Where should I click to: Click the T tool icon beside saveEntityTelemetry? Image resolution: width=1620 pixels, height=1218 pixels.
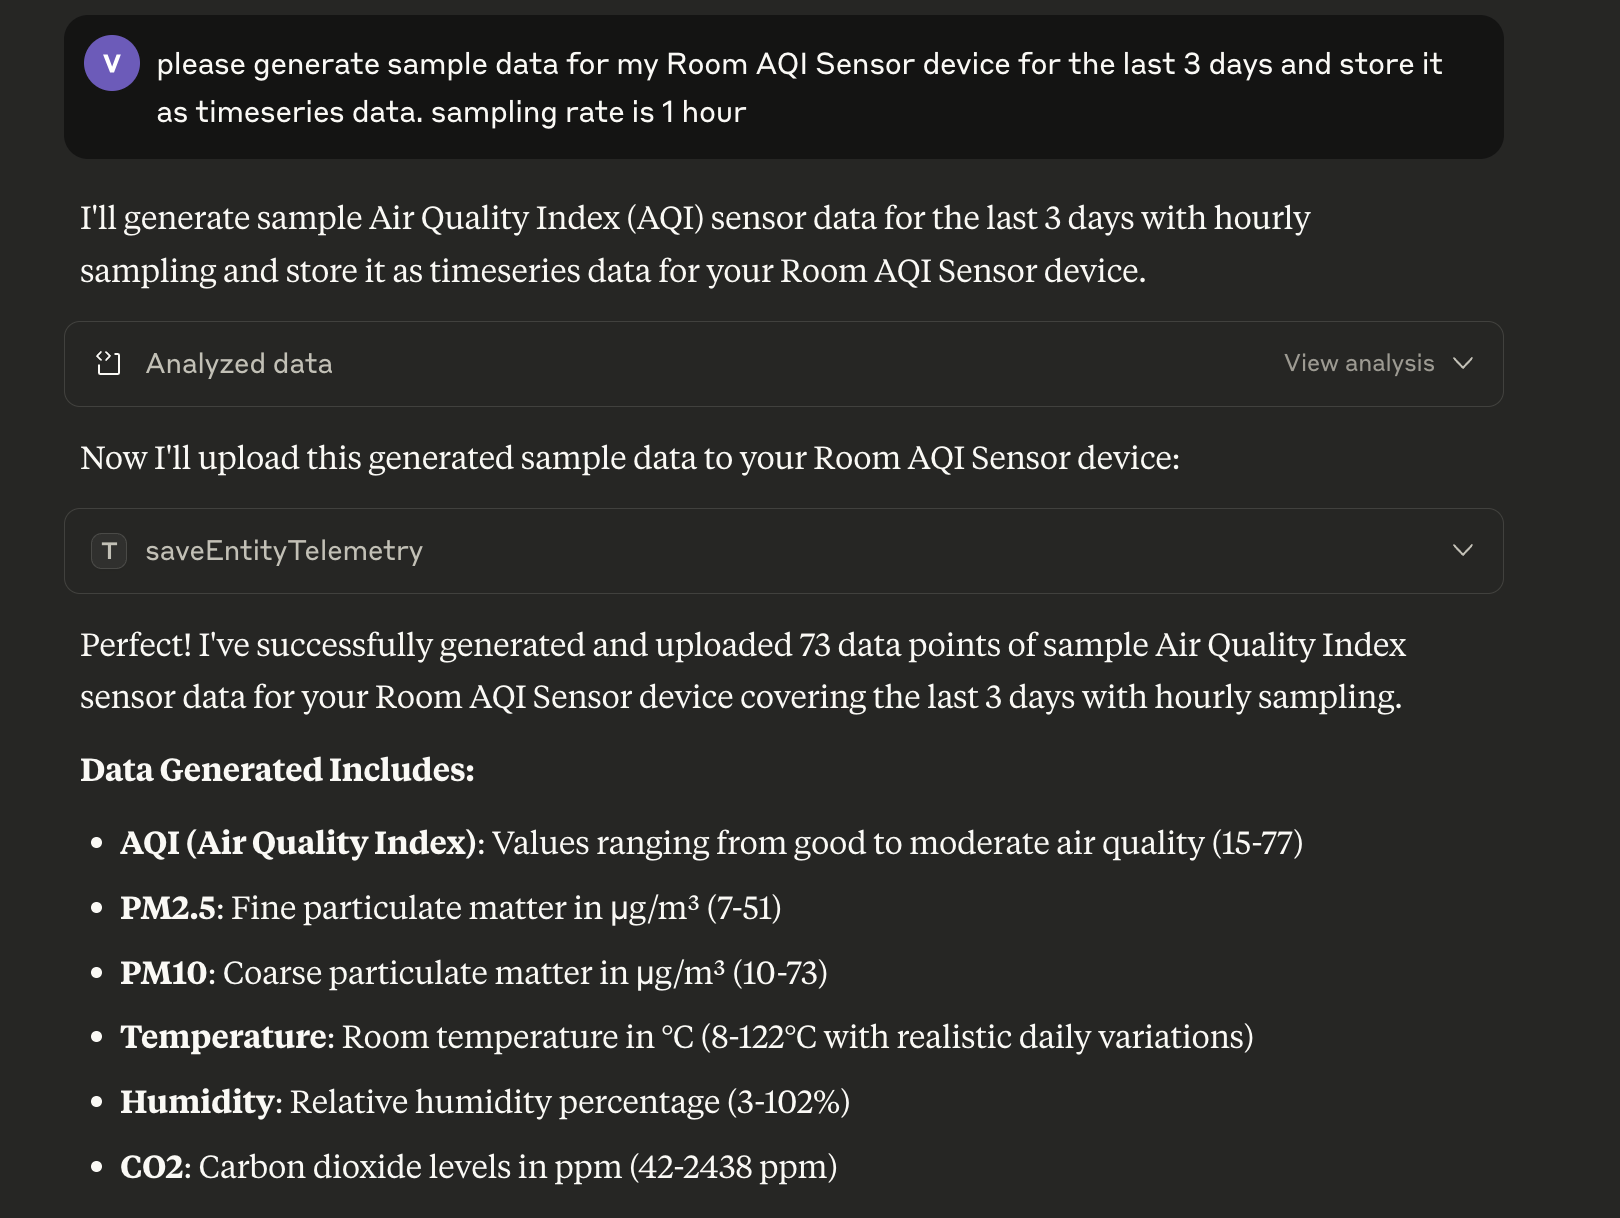109,550
